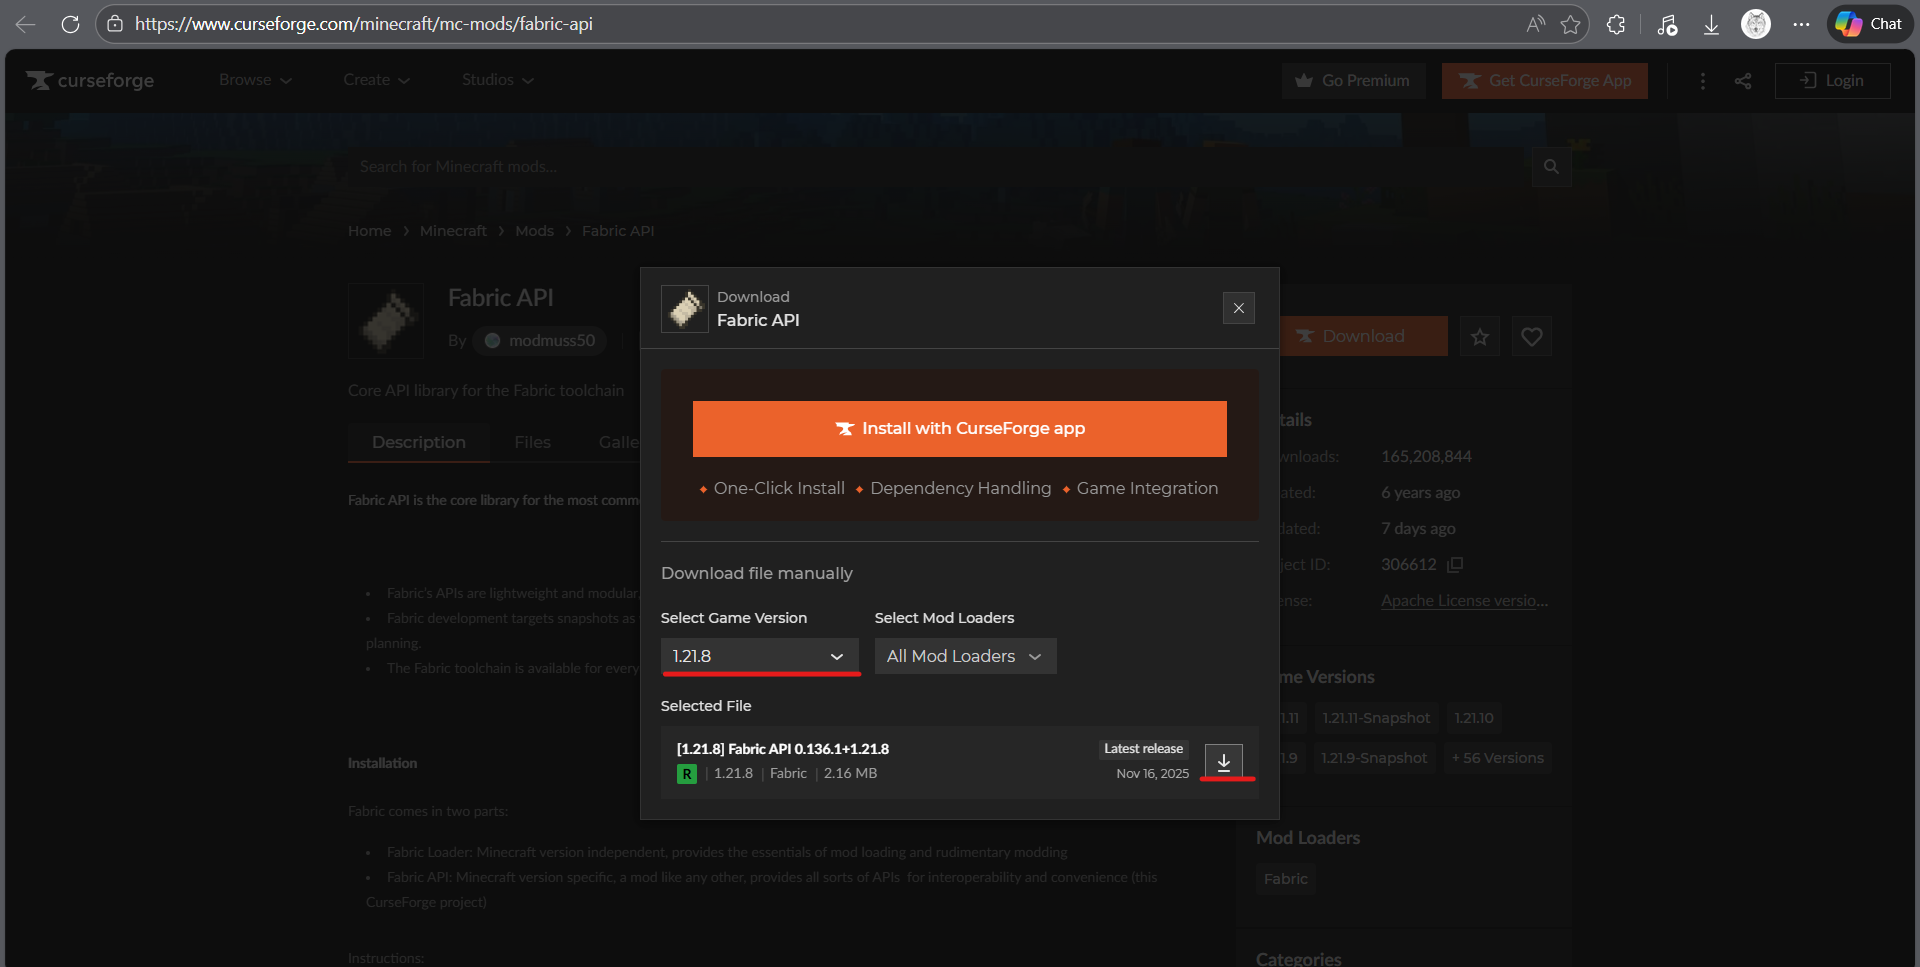Viewport: 1920px width, 967px height.
Task: Expand the game version 1.21.8 dropdown
Action: [759, 656]
